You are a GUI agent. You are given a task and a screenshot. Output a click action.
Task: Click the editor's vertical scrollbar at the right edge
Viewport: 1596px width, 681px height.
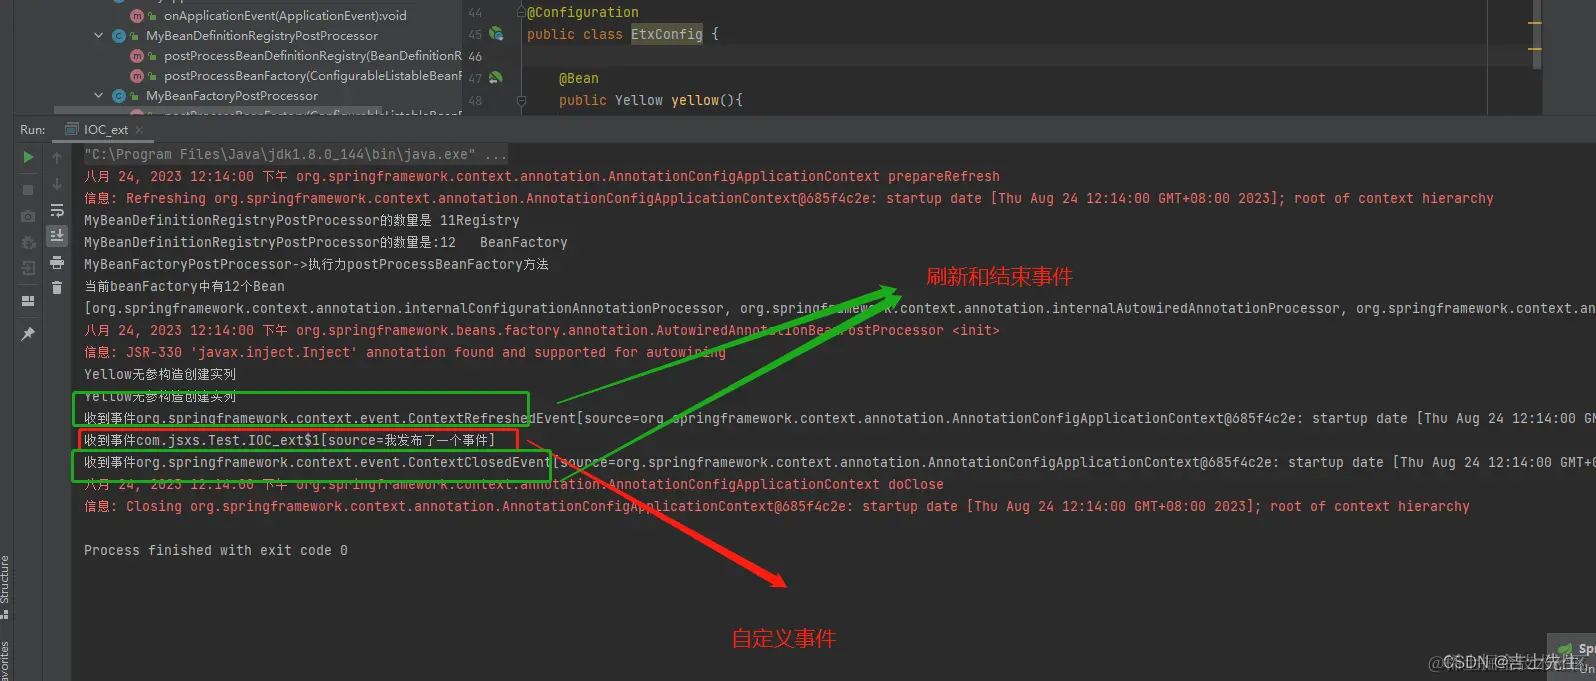pos(1537,35)
